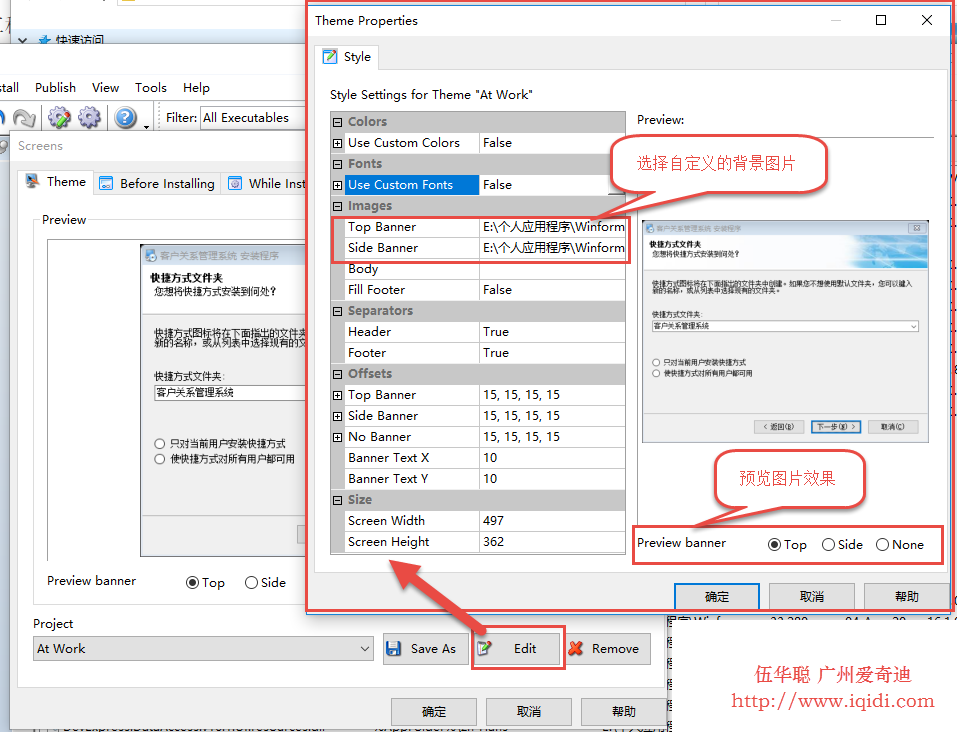Viewport: 957px width, 732px height.
Task: Click the Remove theme button
Action: [607, 648]
